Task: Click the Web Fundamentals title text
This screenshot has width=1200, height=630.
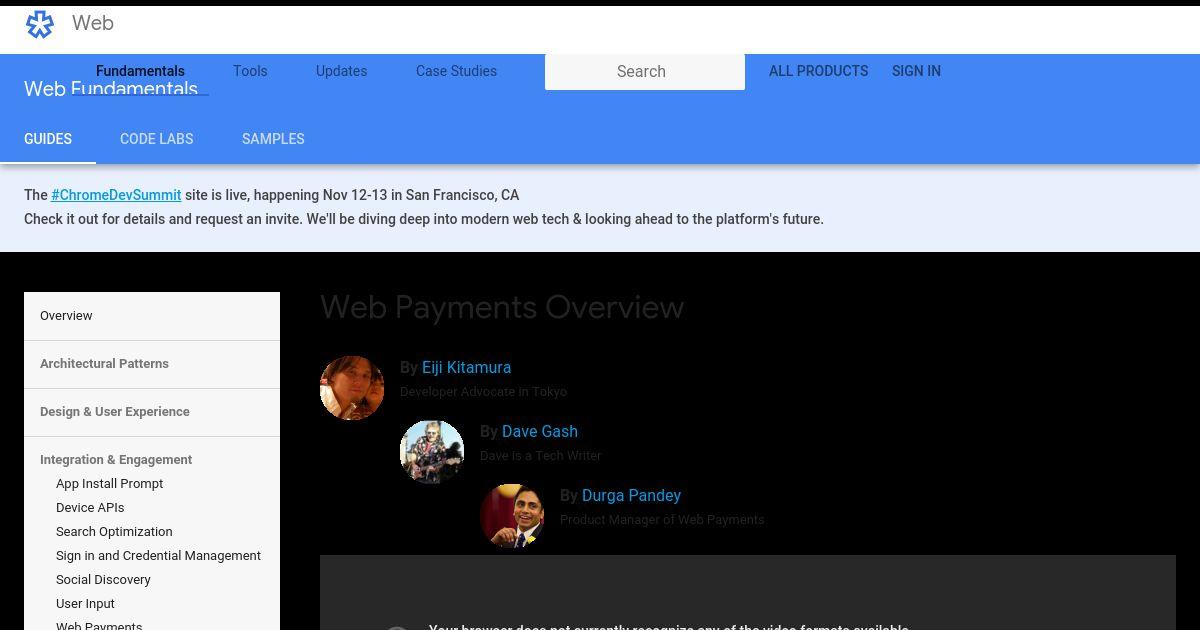Action: tap(111, 89)
